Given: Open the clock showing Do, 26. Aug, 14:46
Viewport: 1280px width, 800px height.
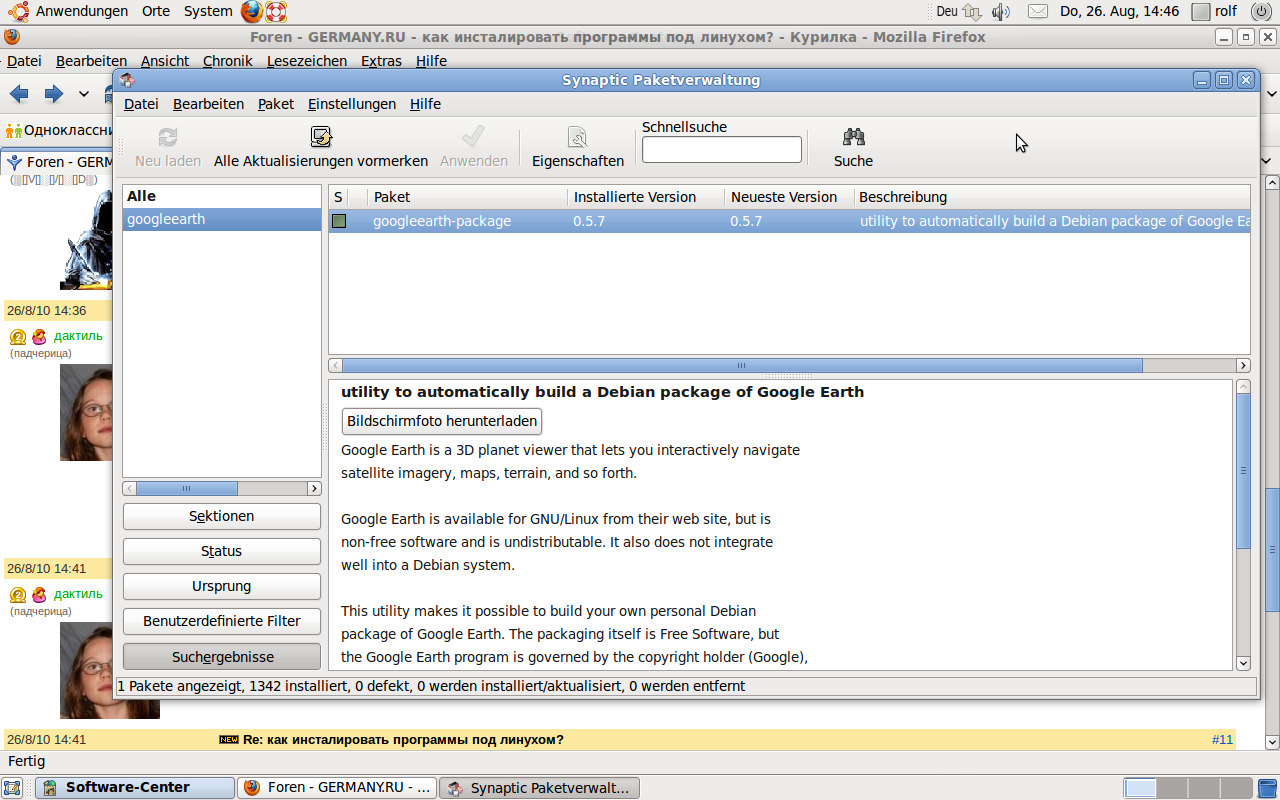Looking at the screenshot, I should (1119, 12).
